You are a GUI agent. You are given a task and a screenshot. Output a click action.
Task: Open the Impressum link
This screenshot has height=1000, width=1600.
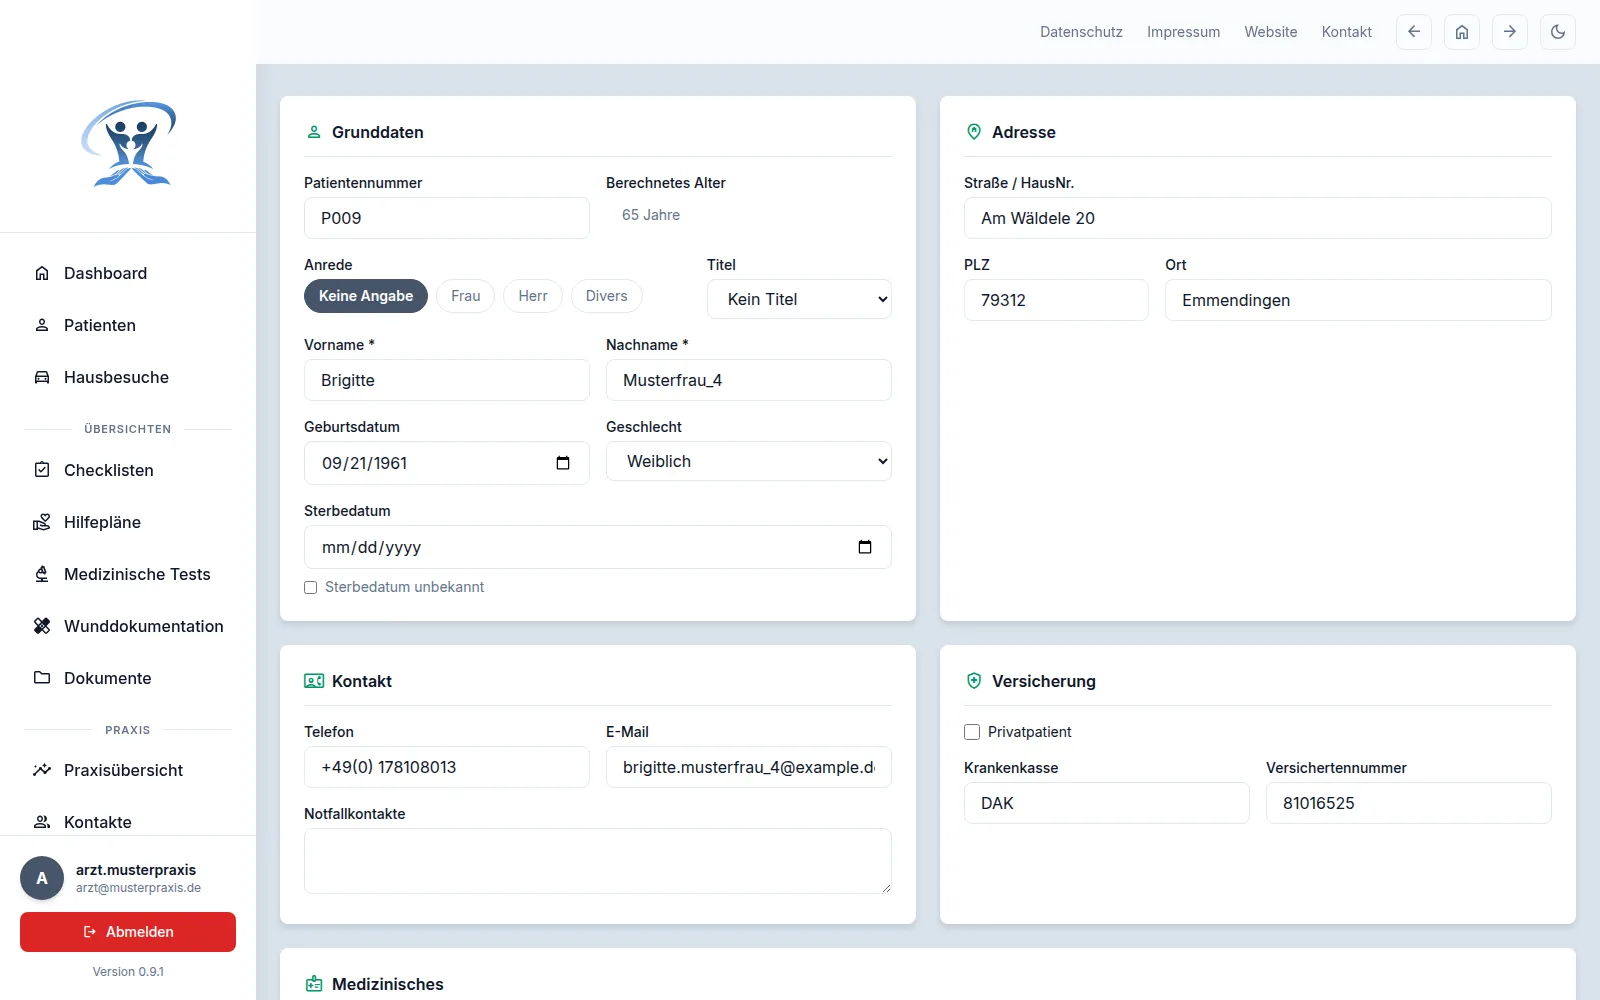tap(1184, 32)
